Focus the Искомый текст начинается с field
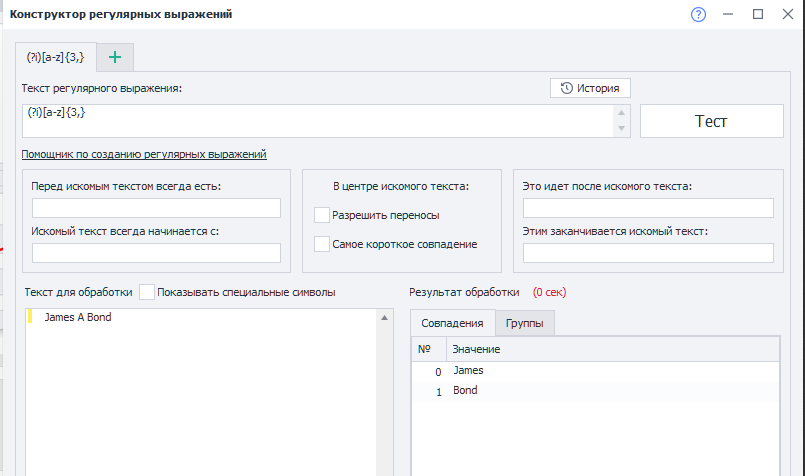This screenshot has width=805, height=476. coord(157,253)
